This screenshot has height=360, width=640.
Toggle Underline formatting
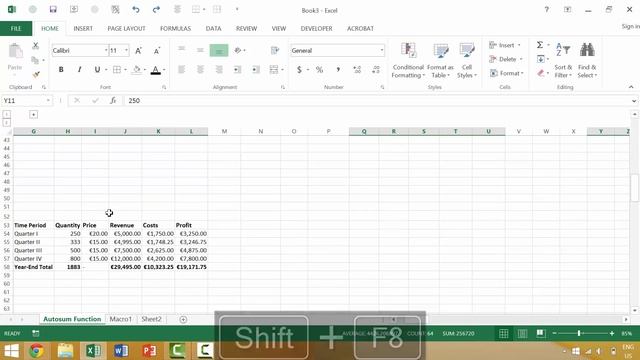(x=97, y=70)
